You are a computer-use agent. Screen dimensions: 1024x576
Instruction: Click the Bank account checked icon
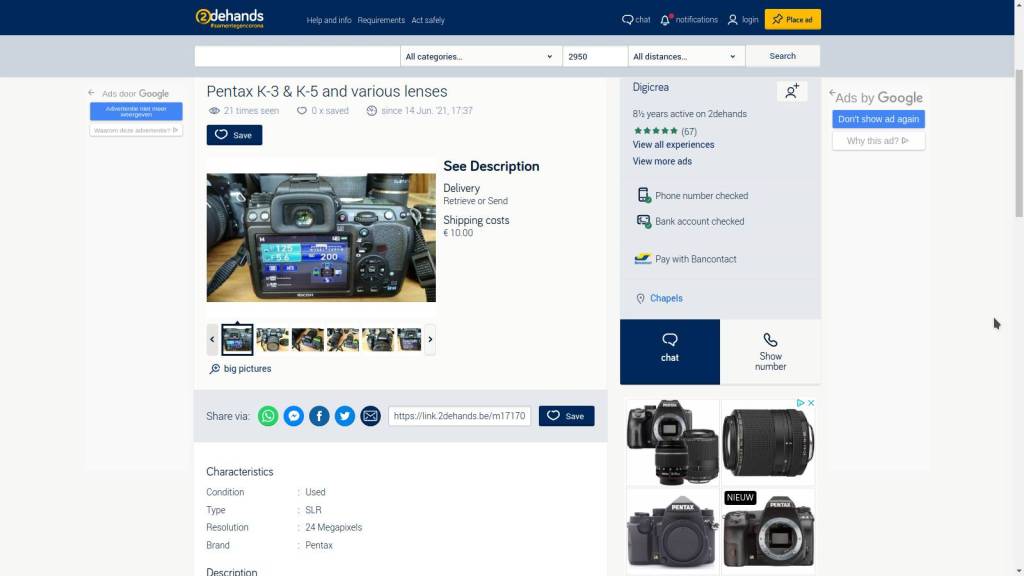[x=643, y=221]
